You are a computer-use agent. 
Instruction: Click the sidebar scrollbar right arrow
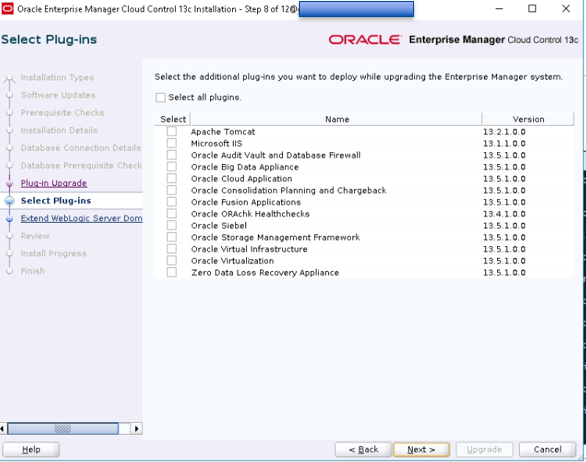pos(136,428)
